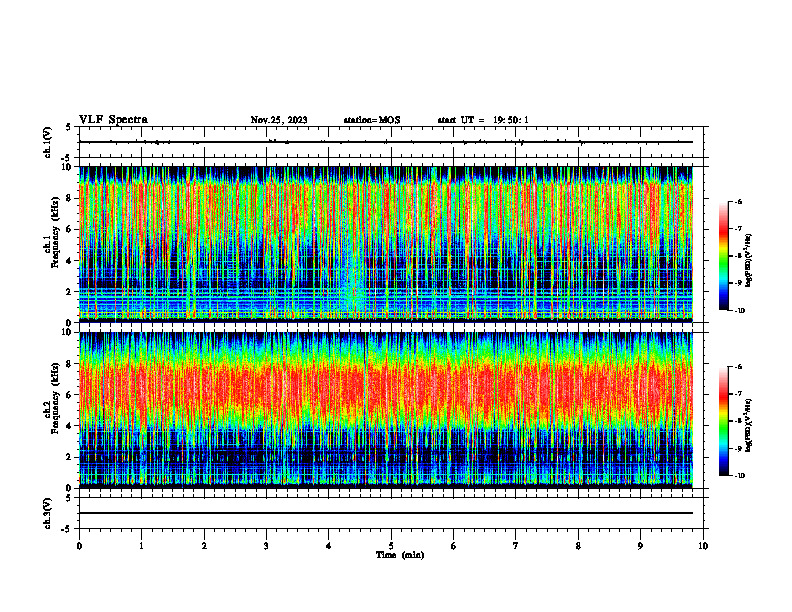Image resolution: width=792 pixels, height=612 pixels.
Task: Click the 'ch.1(V)' axis label
Action: 48,142
